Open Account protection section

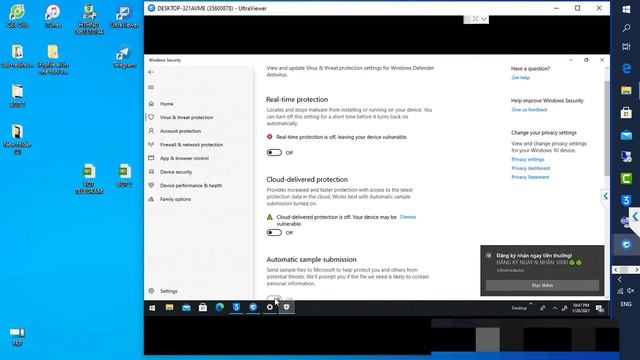tap(180, 131)
